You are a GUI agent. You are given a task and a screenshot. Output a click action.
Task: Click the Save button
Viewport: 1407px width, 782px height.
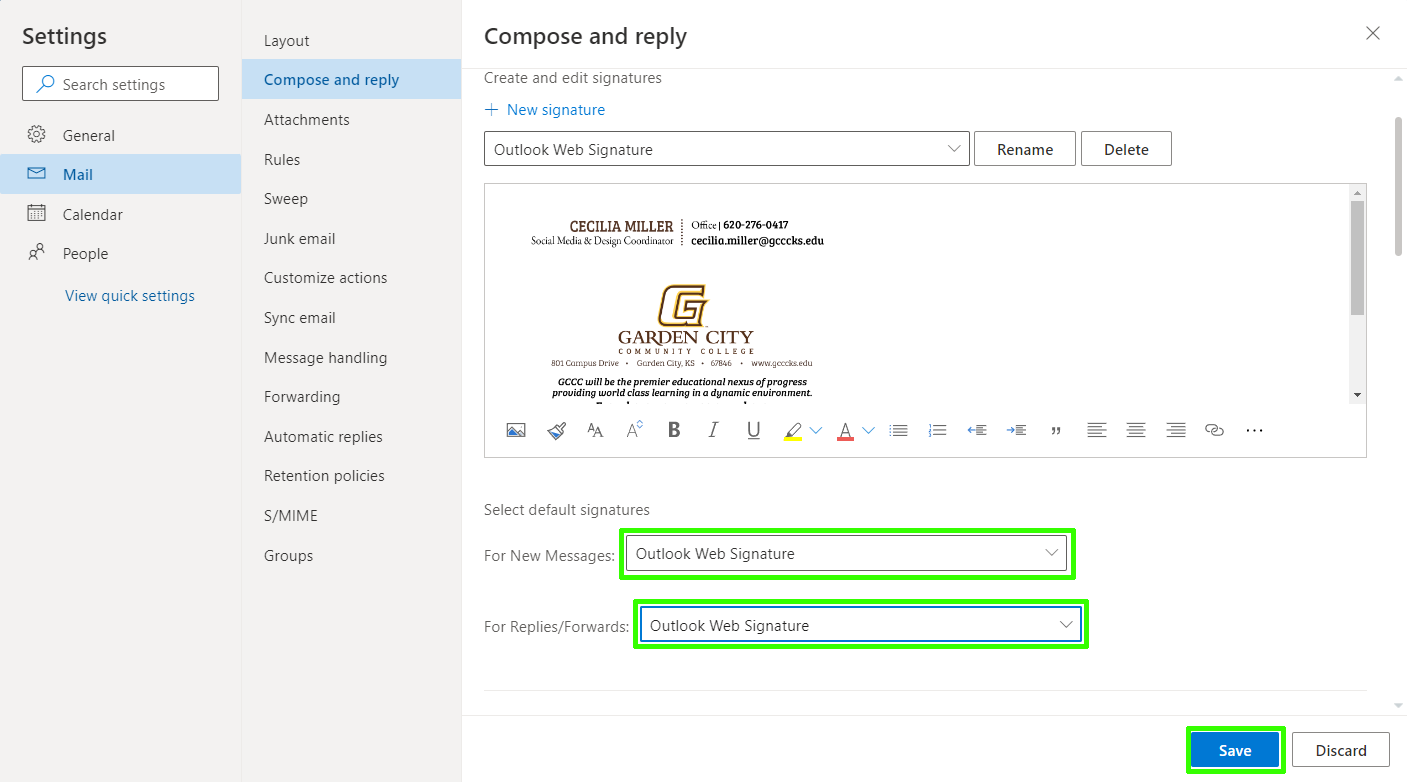tap(1235, 750)
